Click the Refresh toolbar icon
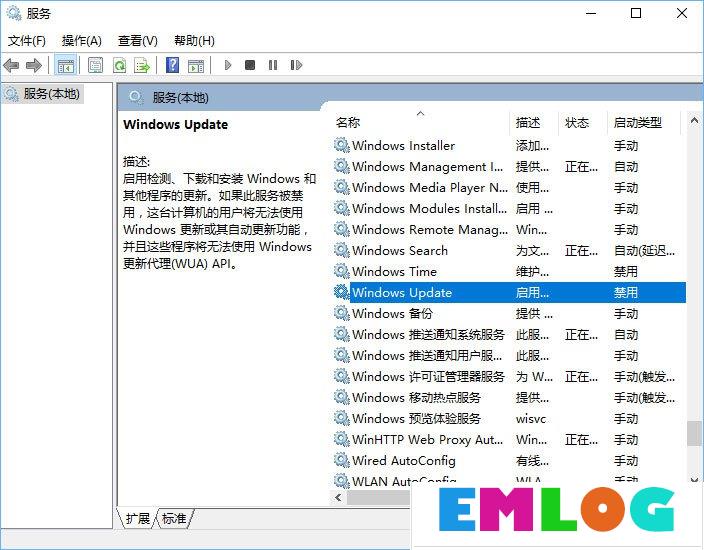This screenshot has height=550, width=704. click(x=119, y=66)
